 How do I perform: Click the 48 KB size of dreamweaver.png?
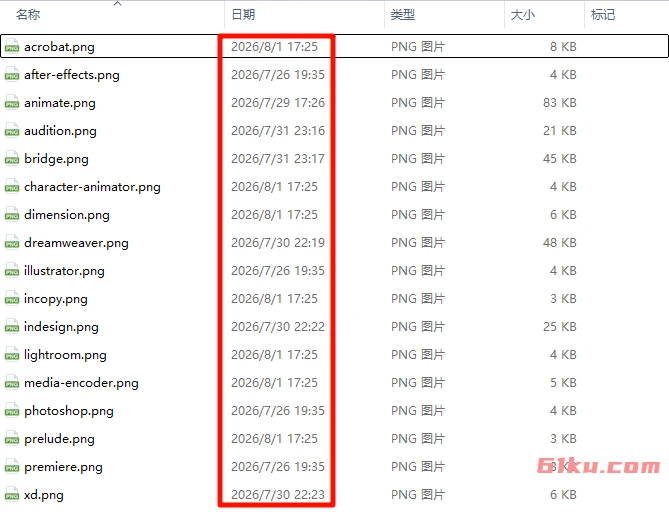[x=559, y=242]
